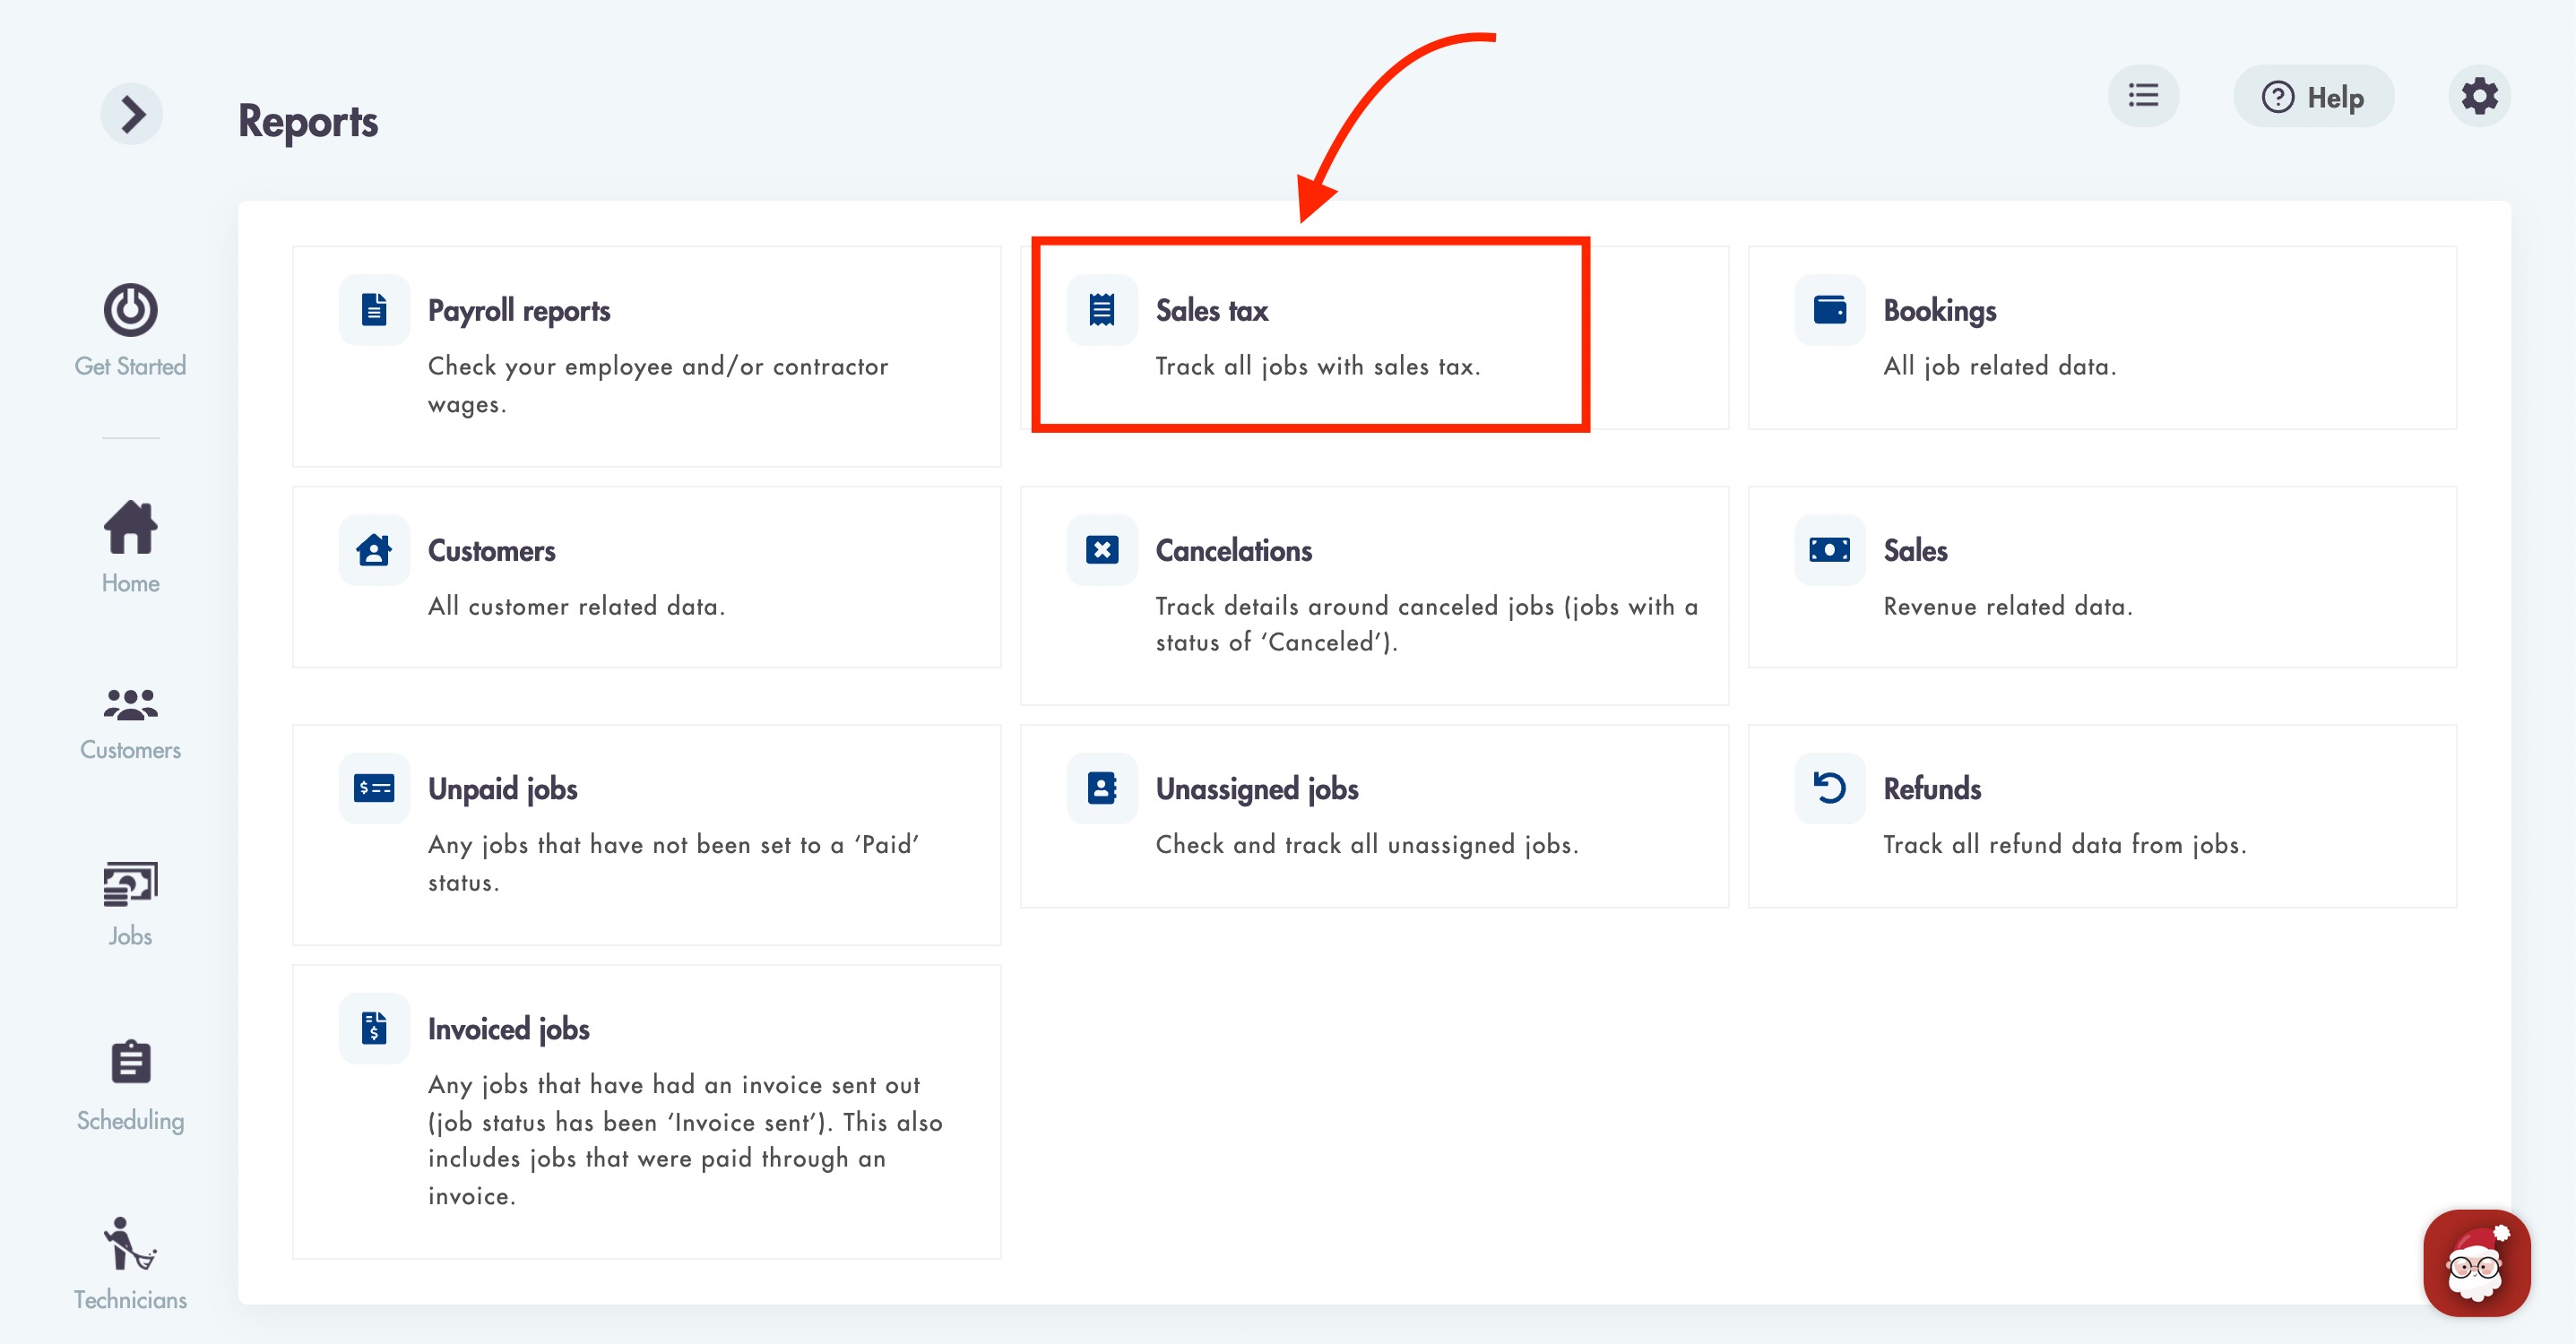Expand the sidebar with the chevron arrow

[131, 113]
